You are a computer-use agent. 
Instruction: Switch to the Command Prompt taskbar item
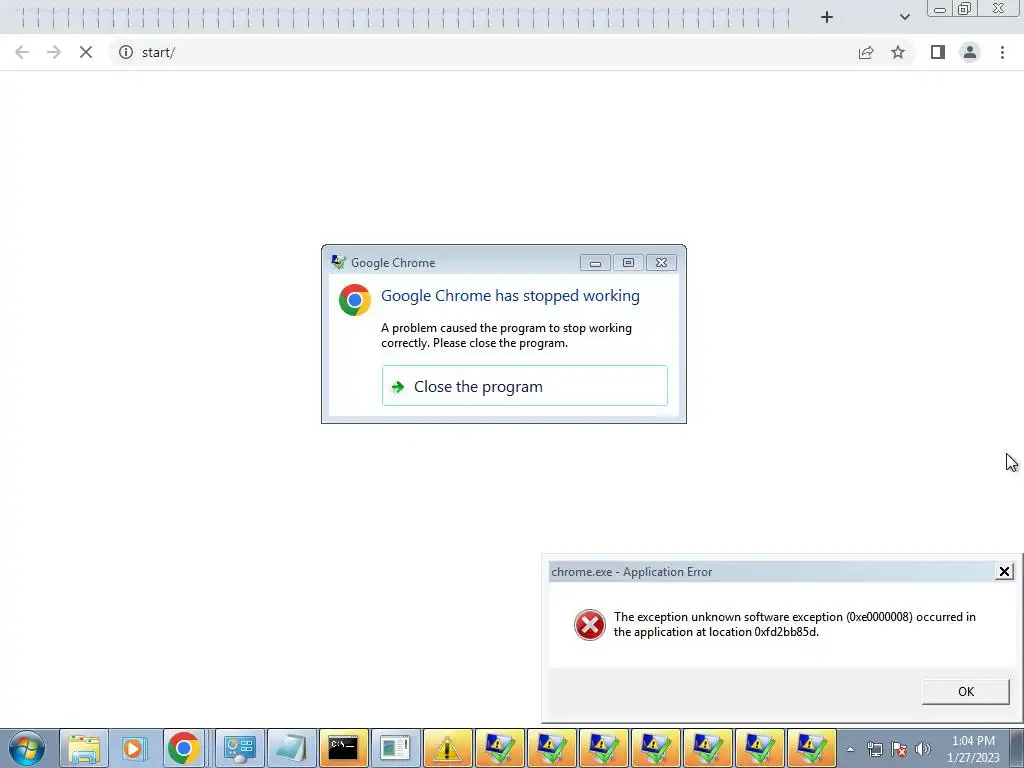point(344,748)
